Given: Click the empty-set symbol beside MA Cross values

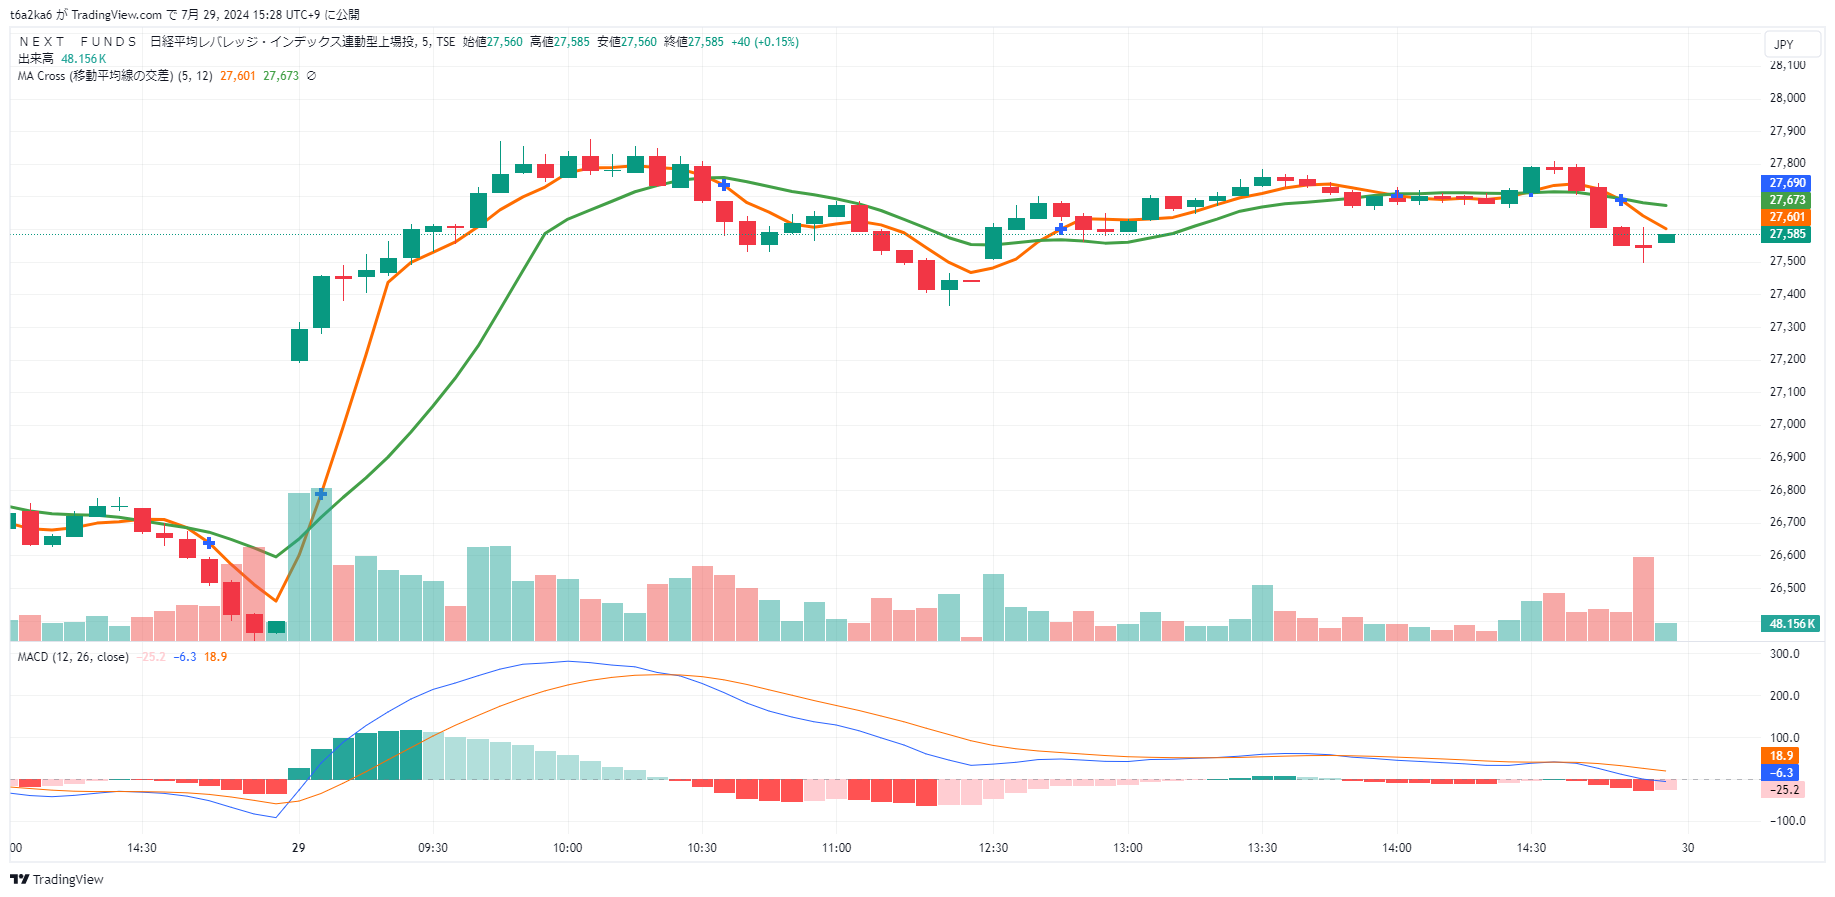Looking at the screenshot, I should coord(311,76).
